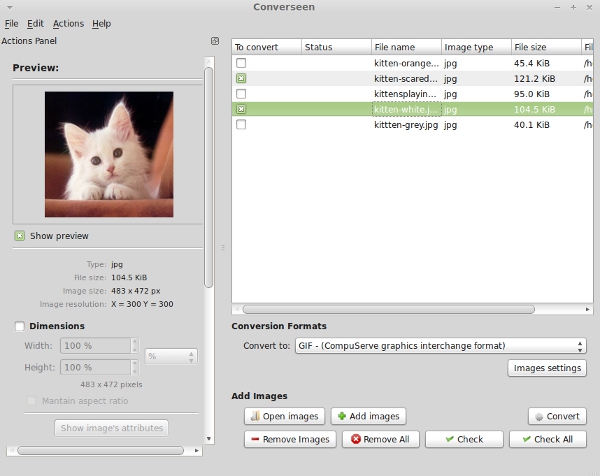Click the green plus Add images button
This screenshot has width=600, height=476.
368,416
